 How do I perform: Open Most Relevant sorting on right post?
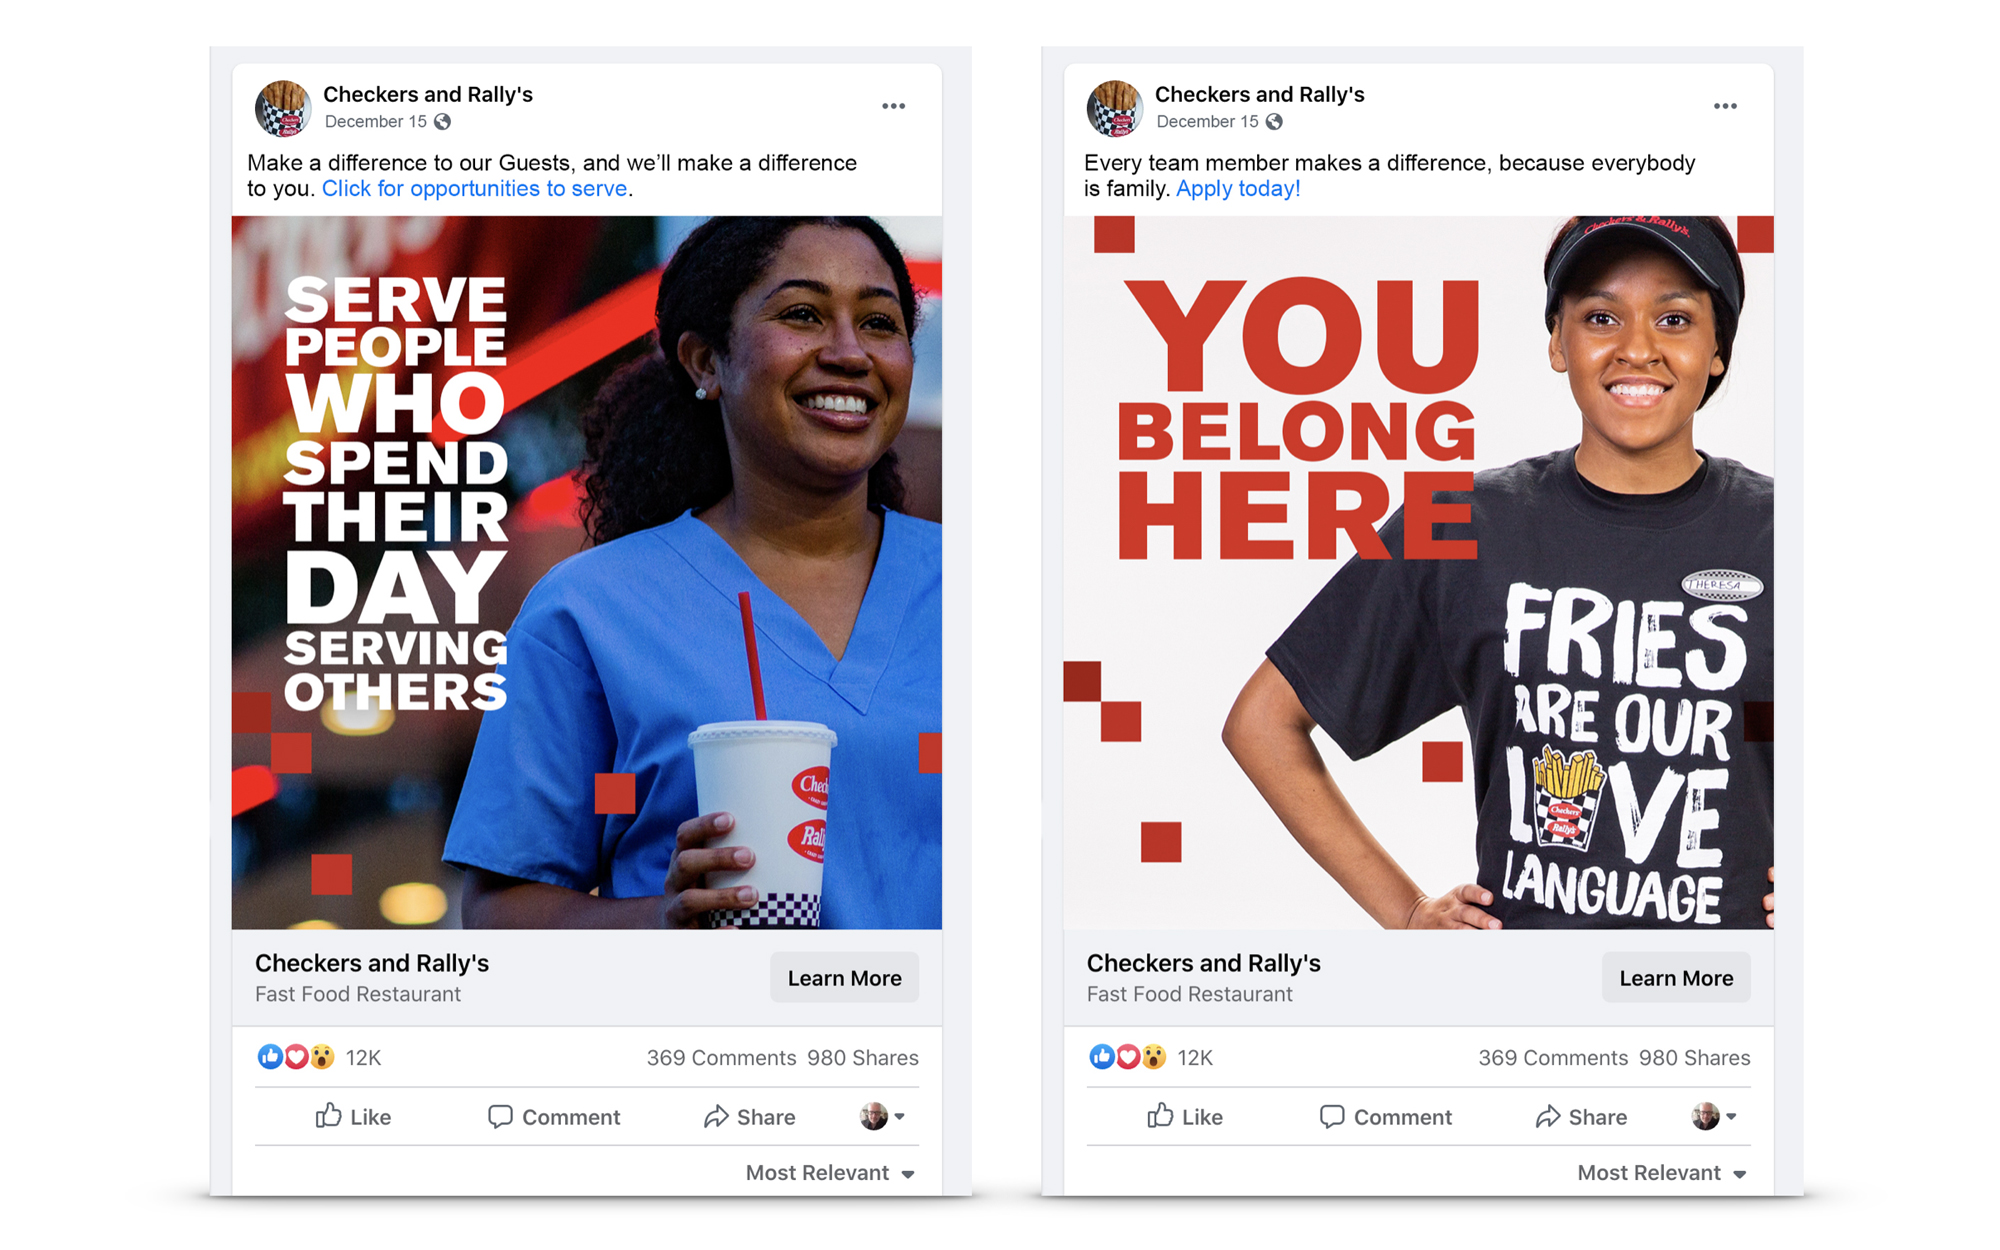1663,1173
